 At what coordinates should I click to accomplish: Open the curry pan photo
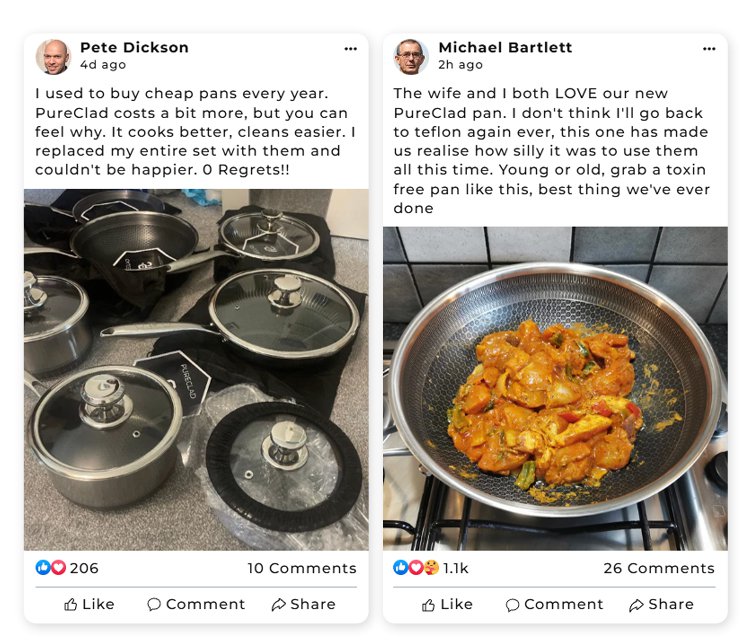[555, 388]
